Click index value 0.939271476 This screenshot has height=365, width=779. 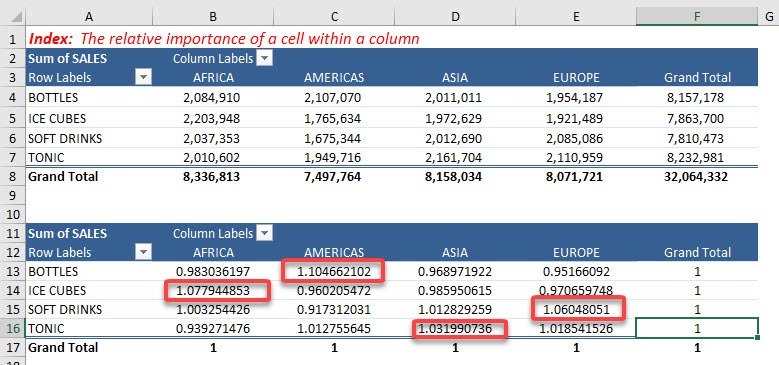click(213, 329)
